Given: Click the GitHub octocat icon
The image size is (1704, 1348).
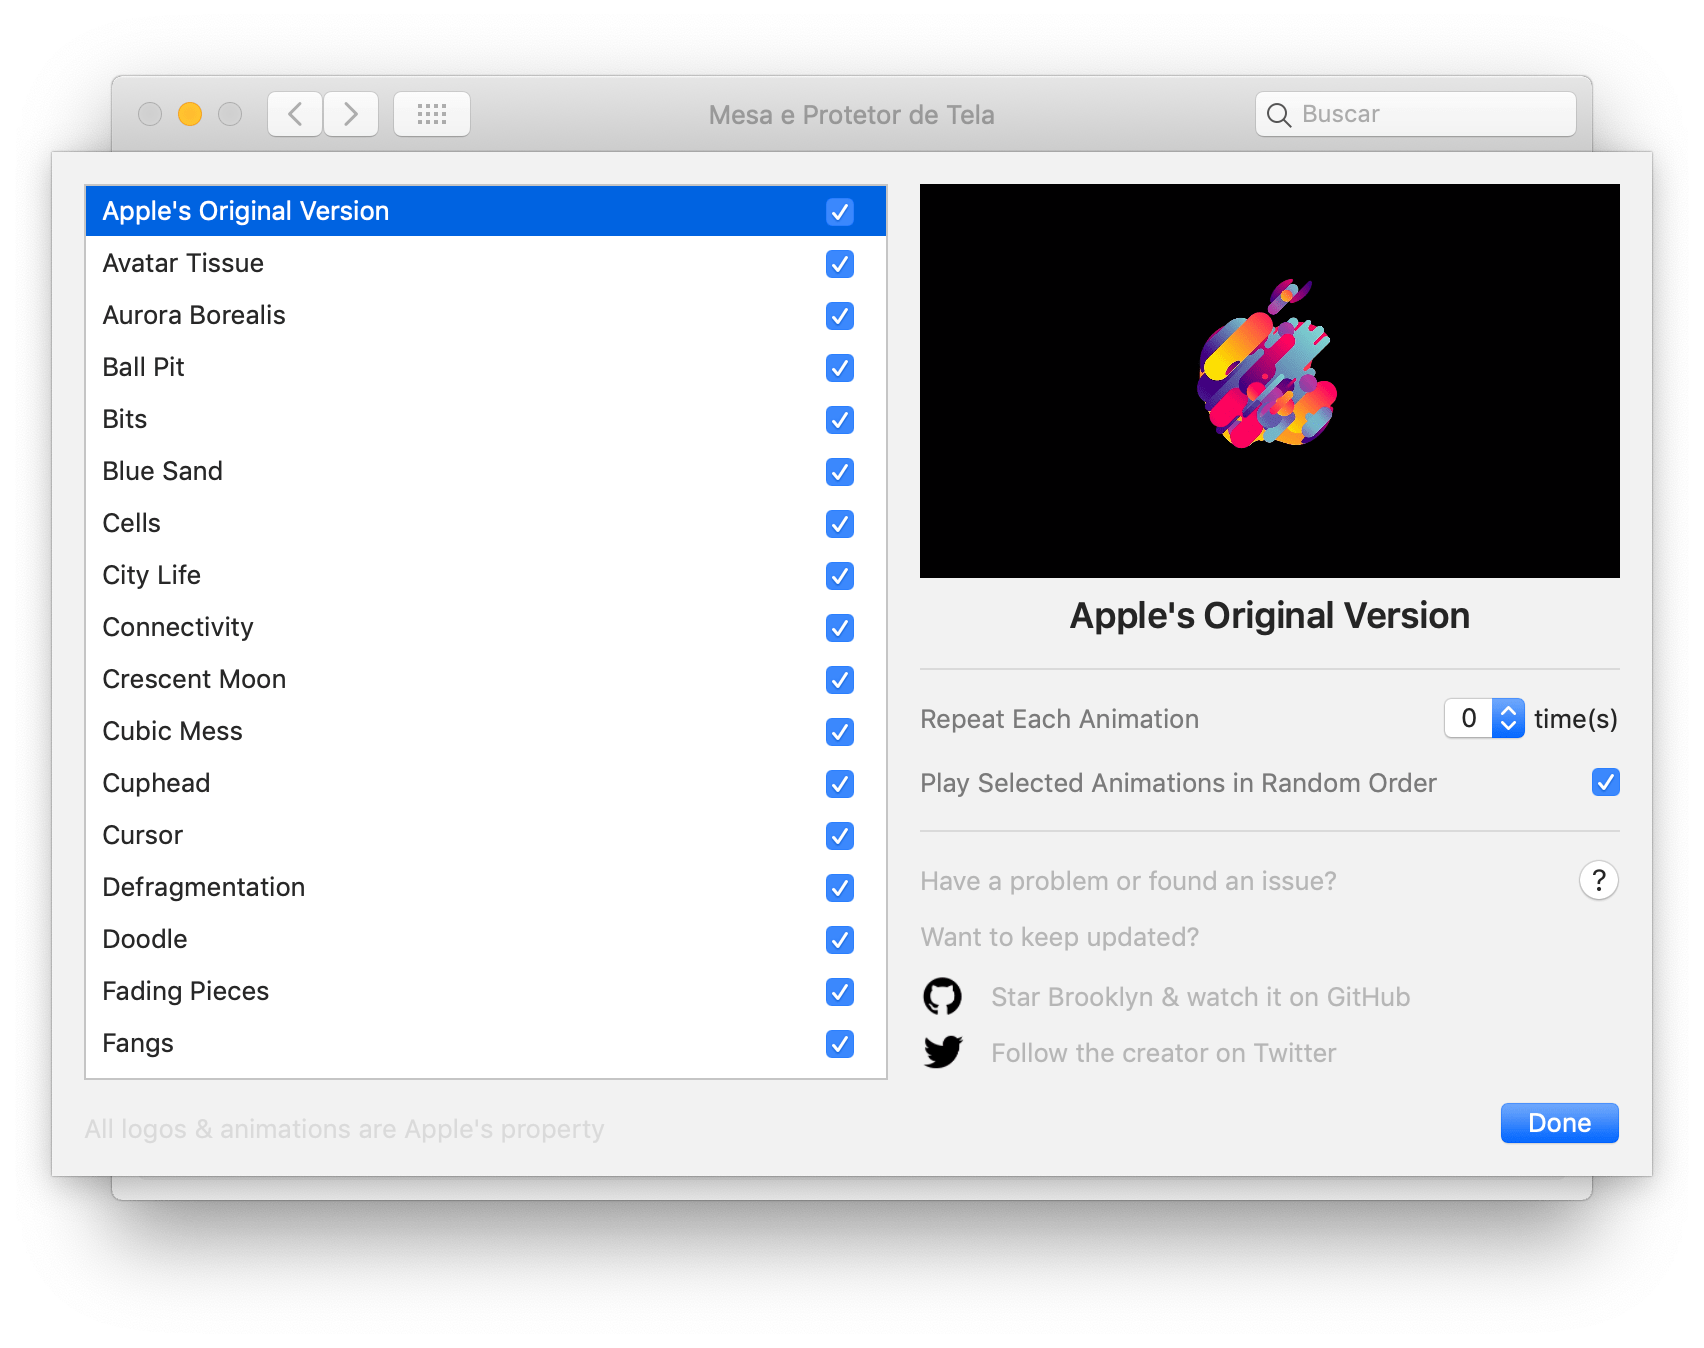Looking at the screenshot, I should [x=942, y=997].
